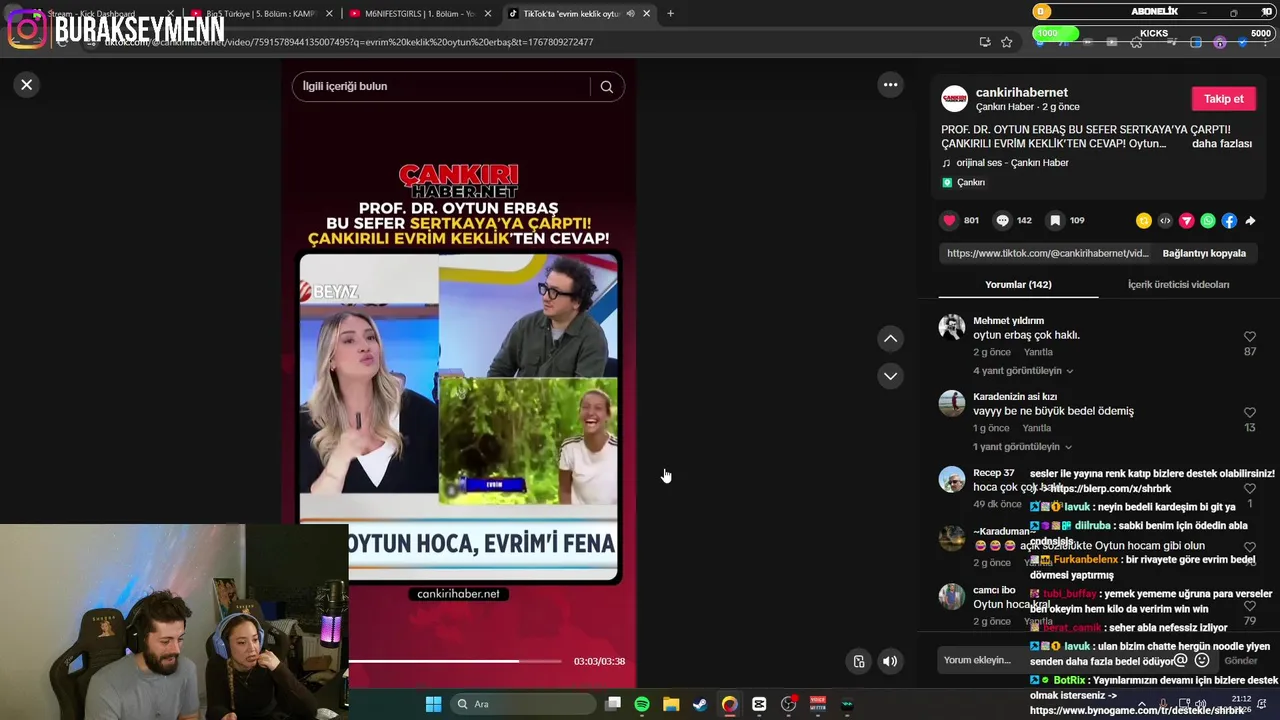Open Windows Start menu
The width and height of the screenshot is (1280, 720).
tap(433, 704)
